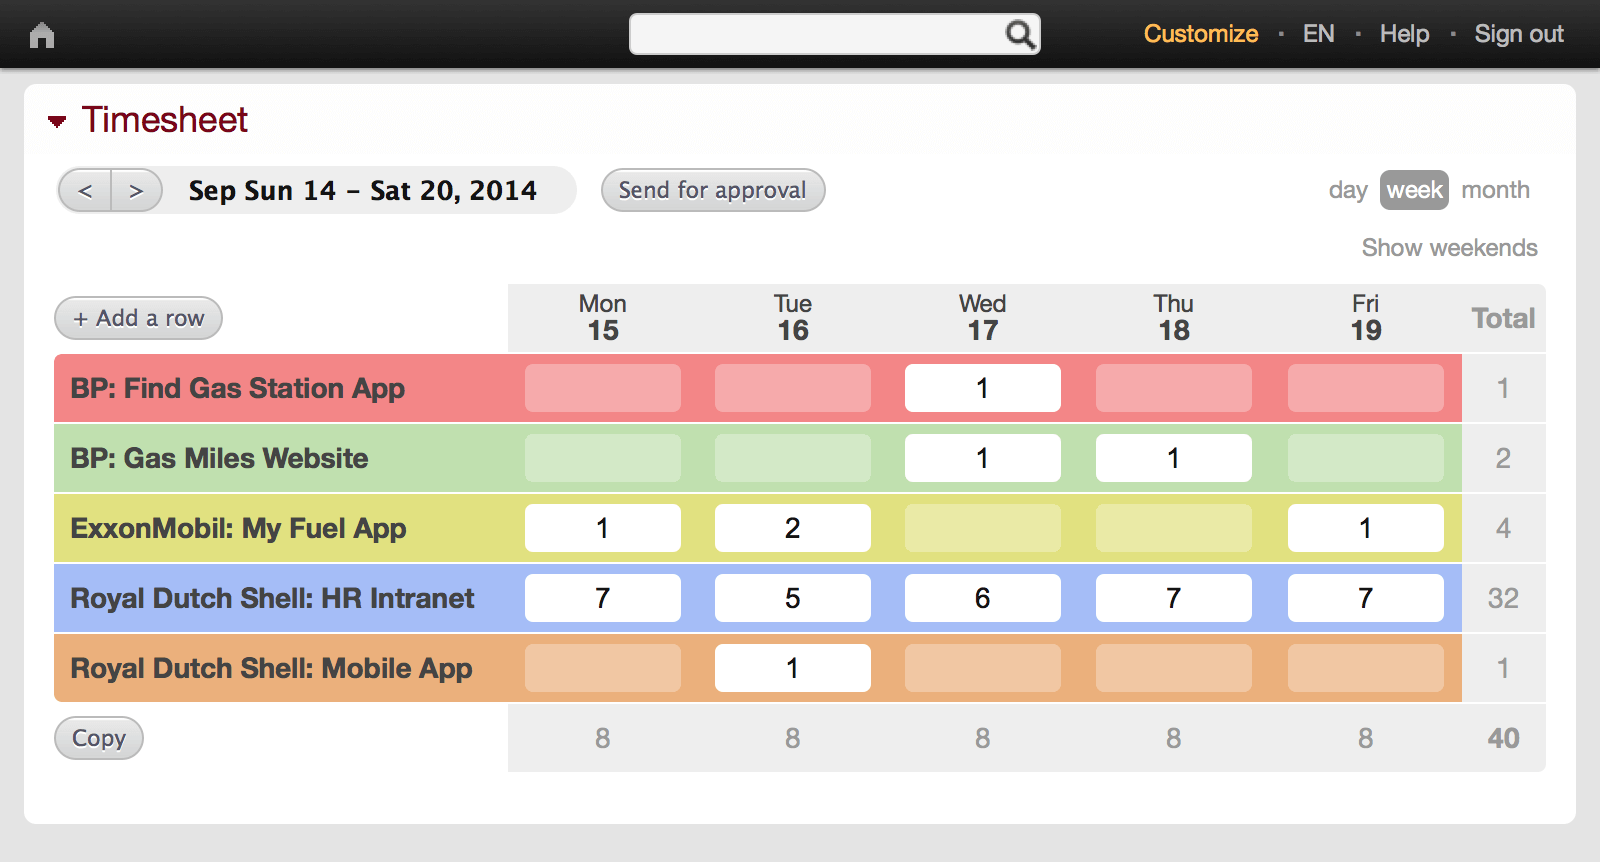This screenshot has height=862, width=1600.
Task: Edit Find Gas Station App Tuesday cell
Action: 793,388
